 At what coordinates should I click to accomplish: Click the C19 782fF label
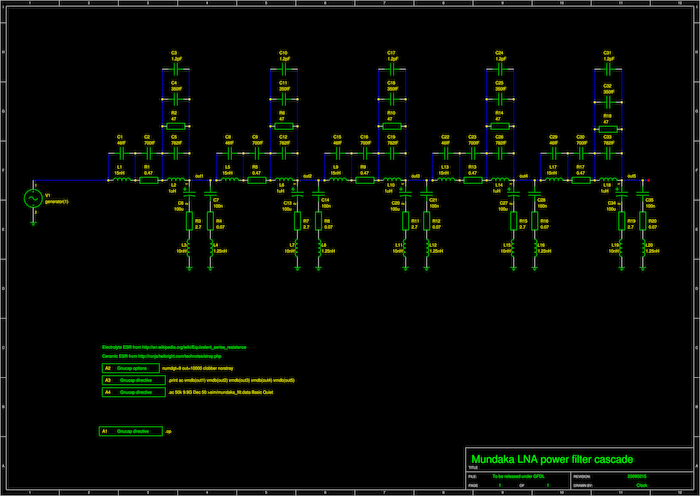tap(392, 140)
